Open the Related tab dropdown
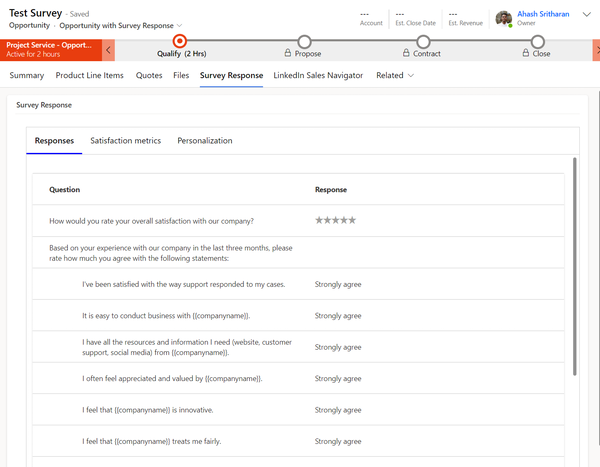The height and width of the screenshot is (467, 600). 395,75
